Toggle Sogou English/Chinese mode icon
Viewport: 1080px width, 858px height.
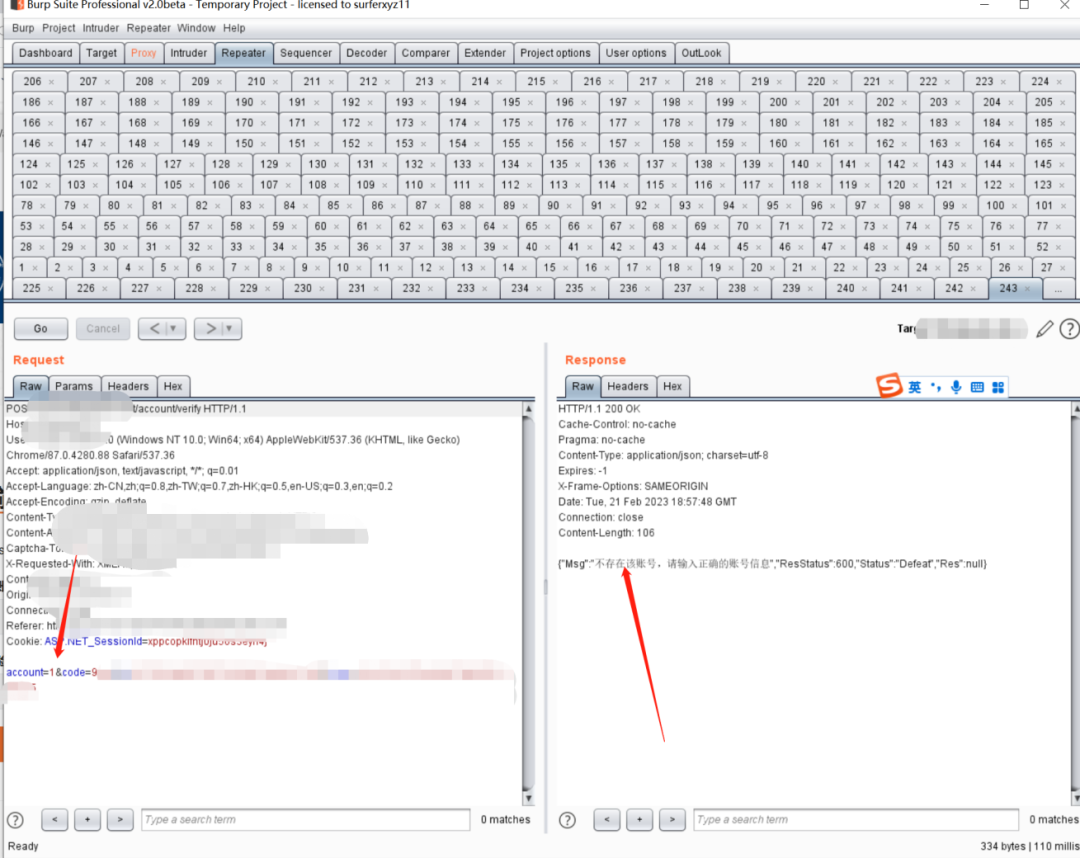[x=915, y=387]
